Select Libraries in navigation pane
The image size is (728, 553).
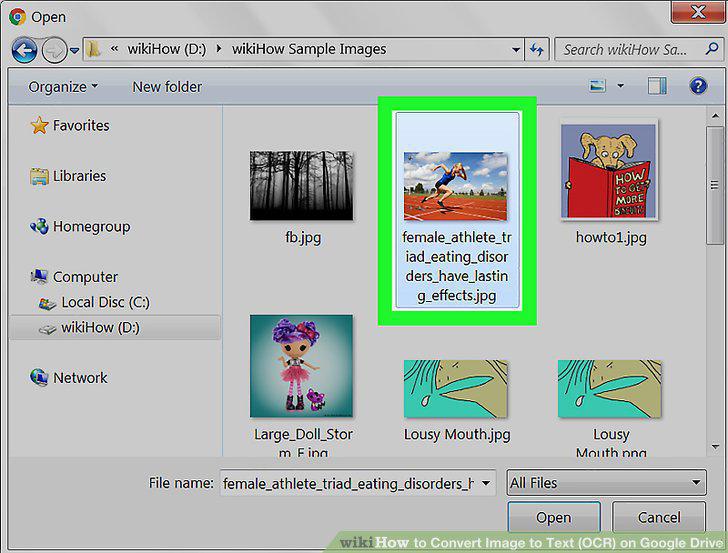pyautogui.click(x=79, y=176)
